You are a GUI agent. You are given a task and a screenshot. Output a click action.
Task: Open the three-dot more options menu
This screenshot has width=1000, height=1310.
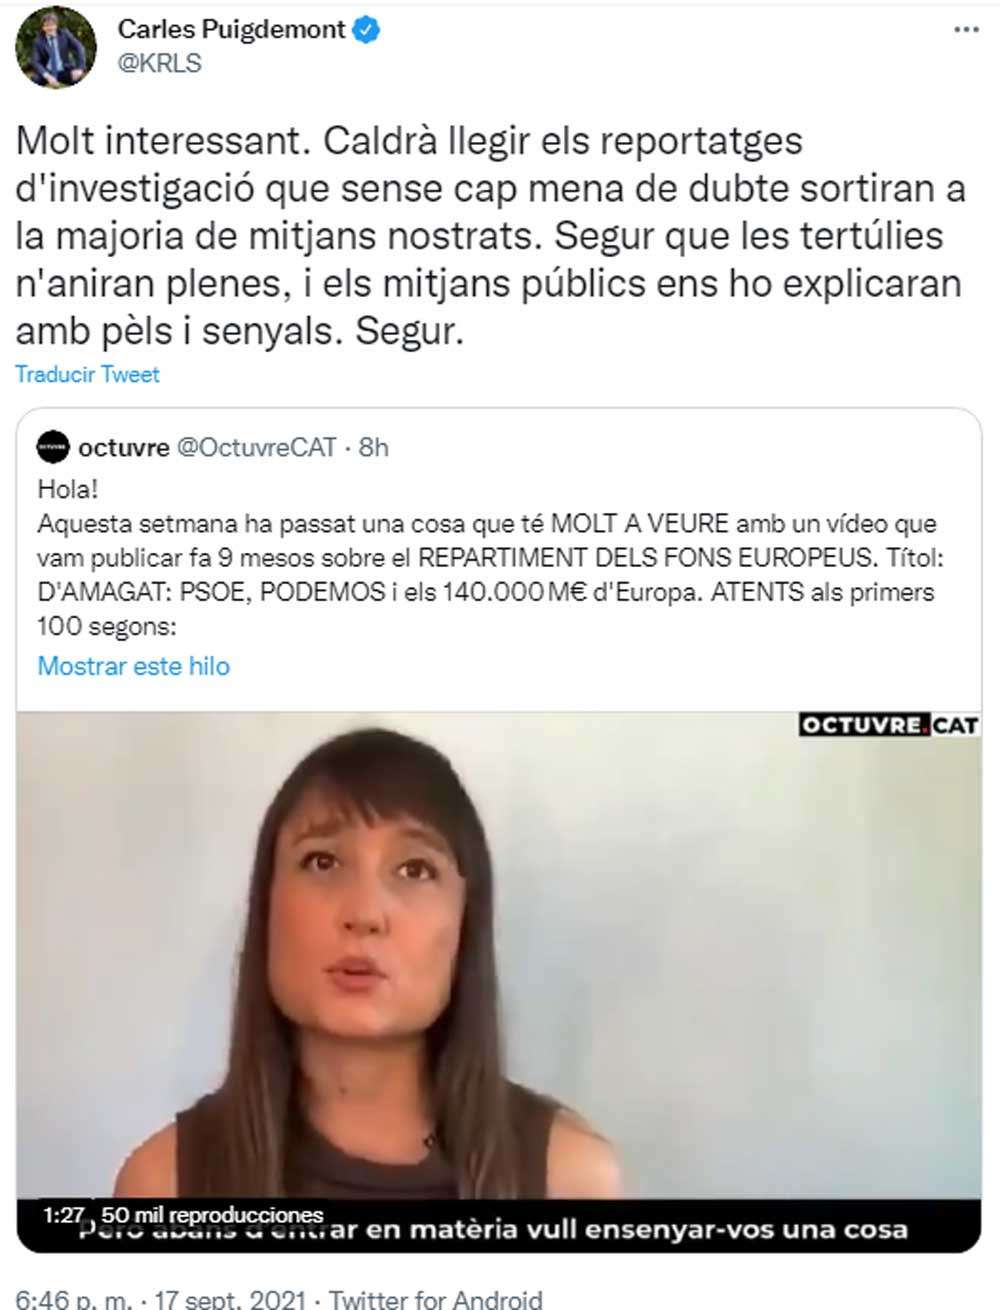965,30
